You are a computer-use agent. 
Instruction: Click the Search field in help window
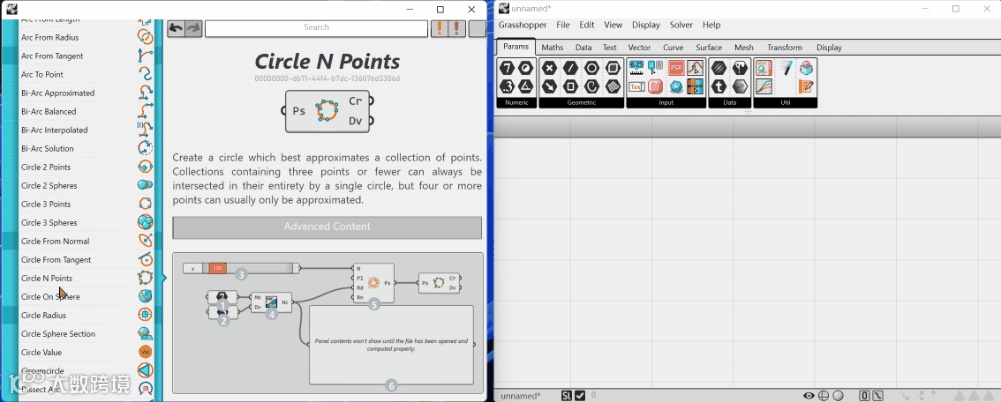(x=316, y=28)
